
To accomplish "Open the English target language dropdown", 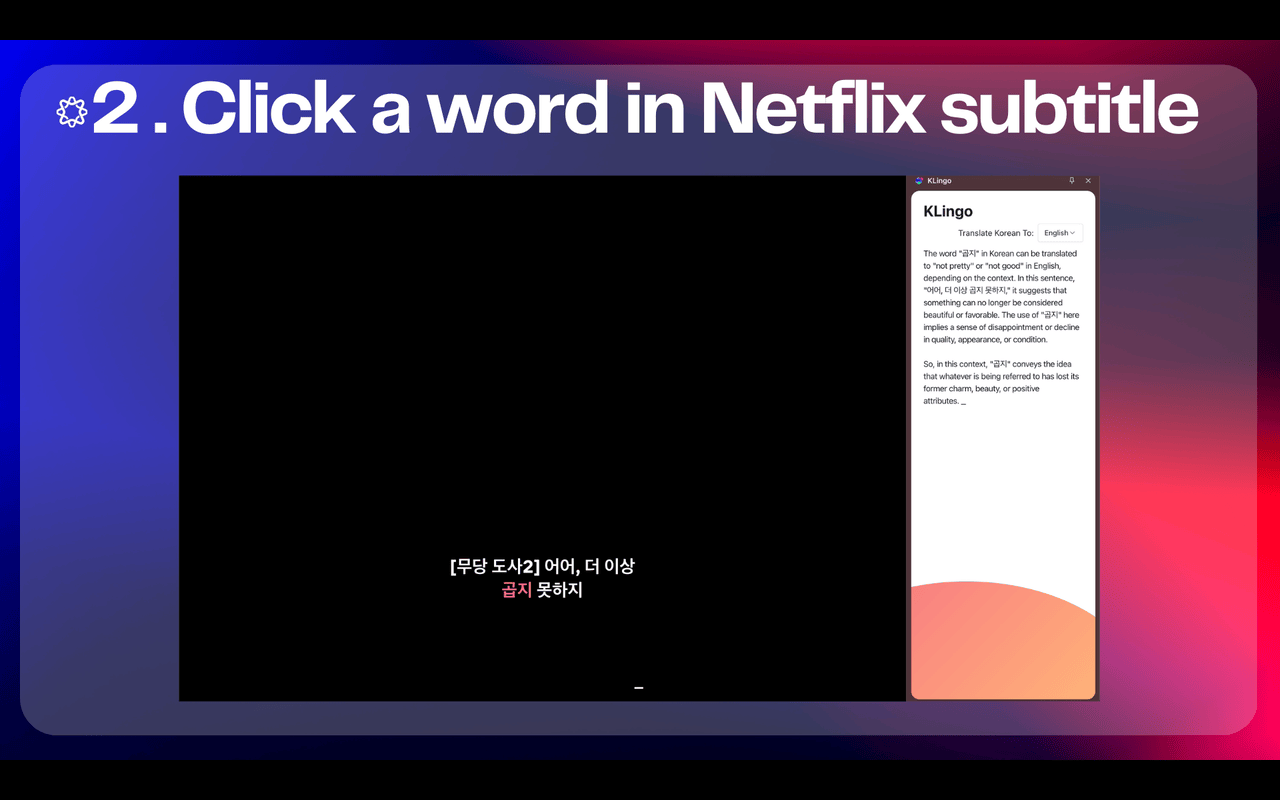I will [1060, 233].
